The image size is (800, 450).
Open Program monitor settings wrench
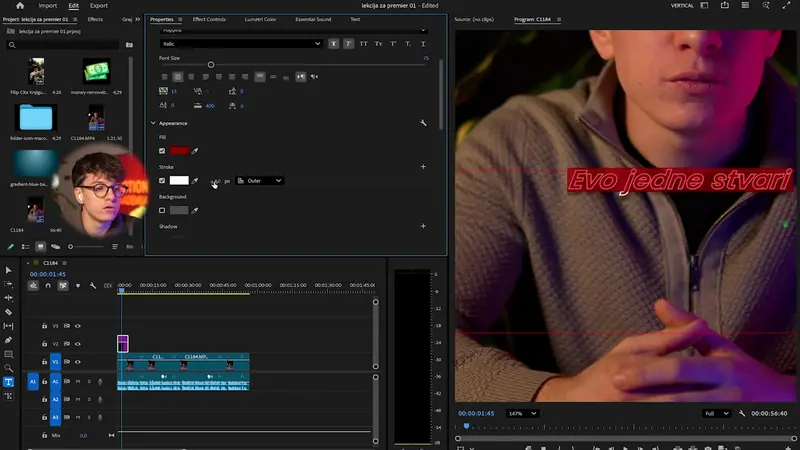coord(742,413)
